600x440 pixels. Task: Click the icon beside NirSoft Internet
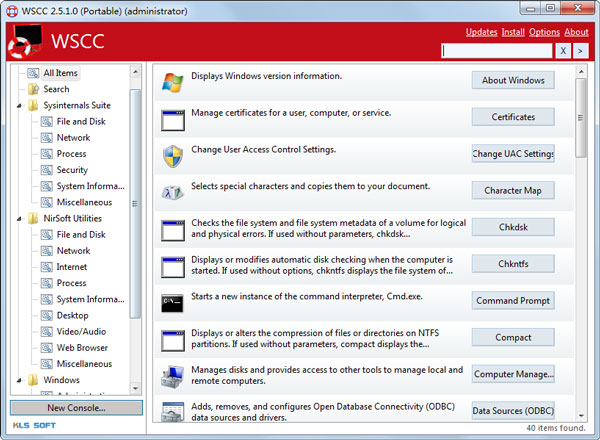pos(47,267)
